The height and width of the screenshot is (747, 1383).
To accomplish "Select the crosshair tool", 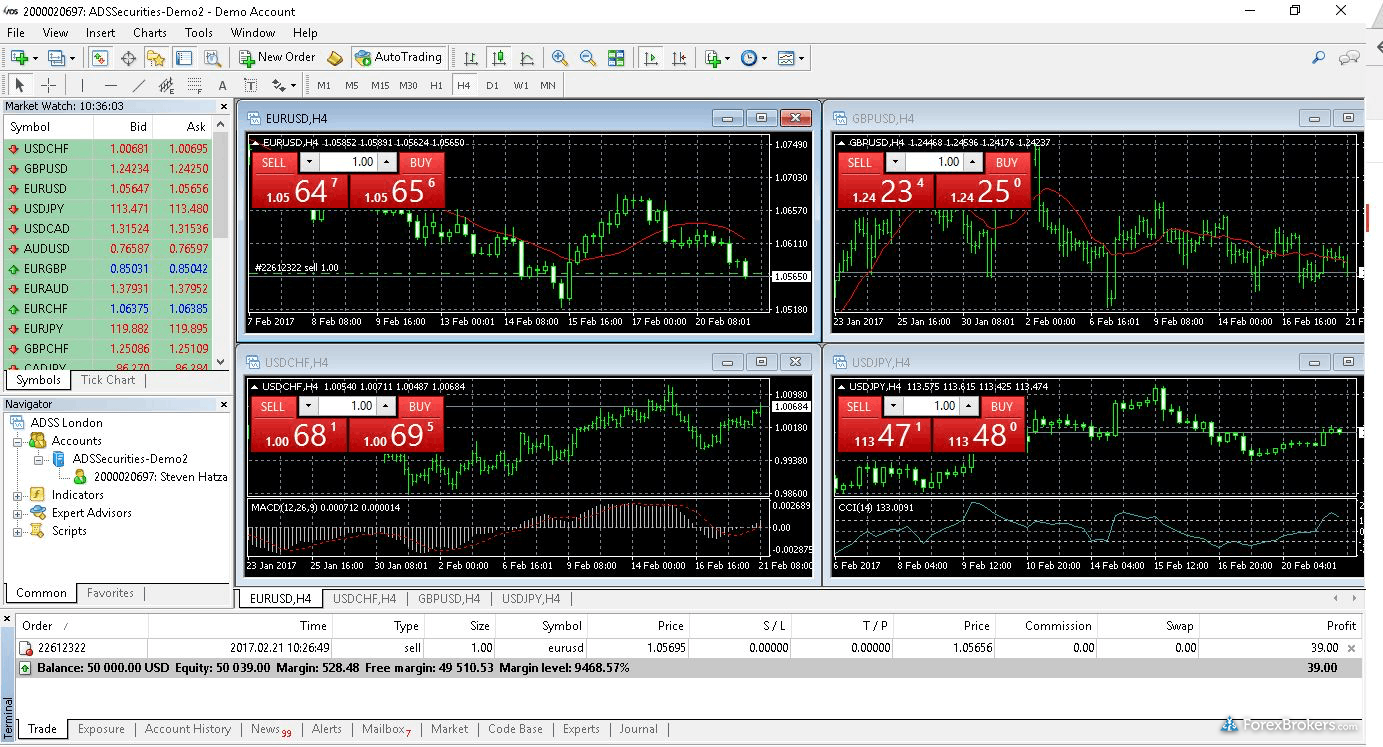I will pos(48,85).
